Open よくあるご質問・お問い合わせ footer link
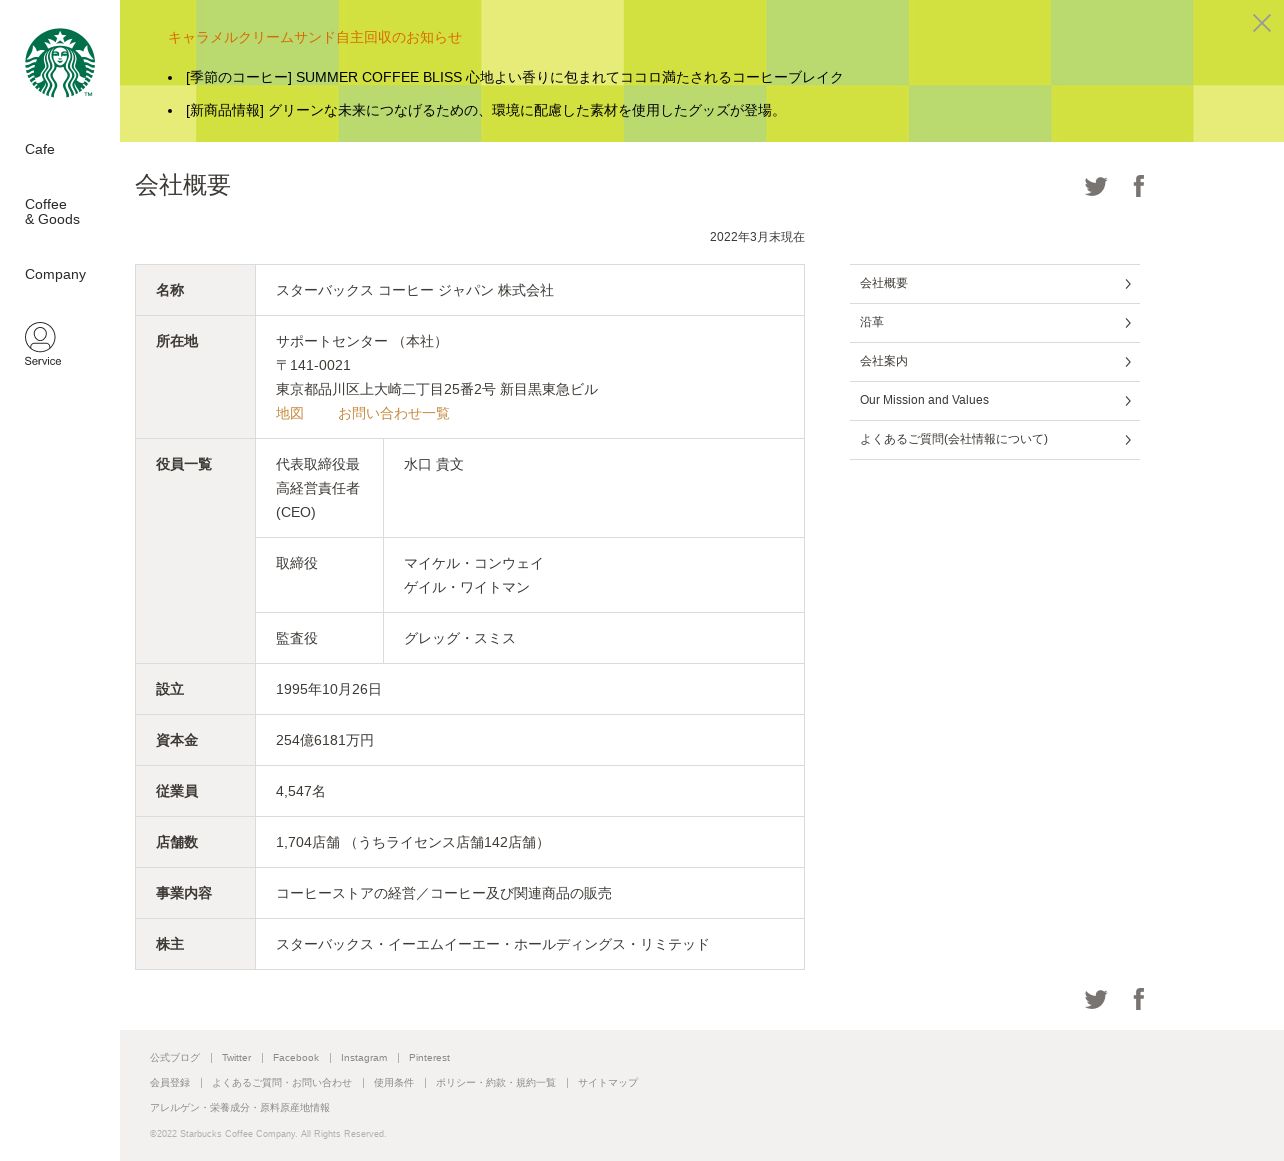Screen dimensions: 1284x1161 [x=282, y=1083]
